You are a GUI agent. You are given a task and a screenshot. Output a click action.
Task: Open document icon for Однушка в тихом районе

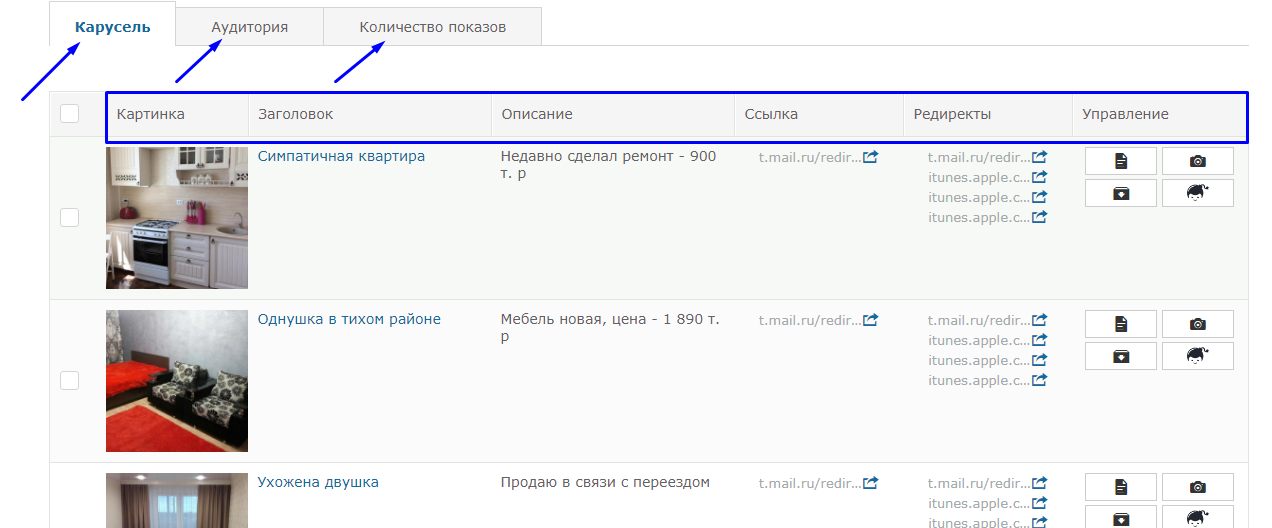1120,324
